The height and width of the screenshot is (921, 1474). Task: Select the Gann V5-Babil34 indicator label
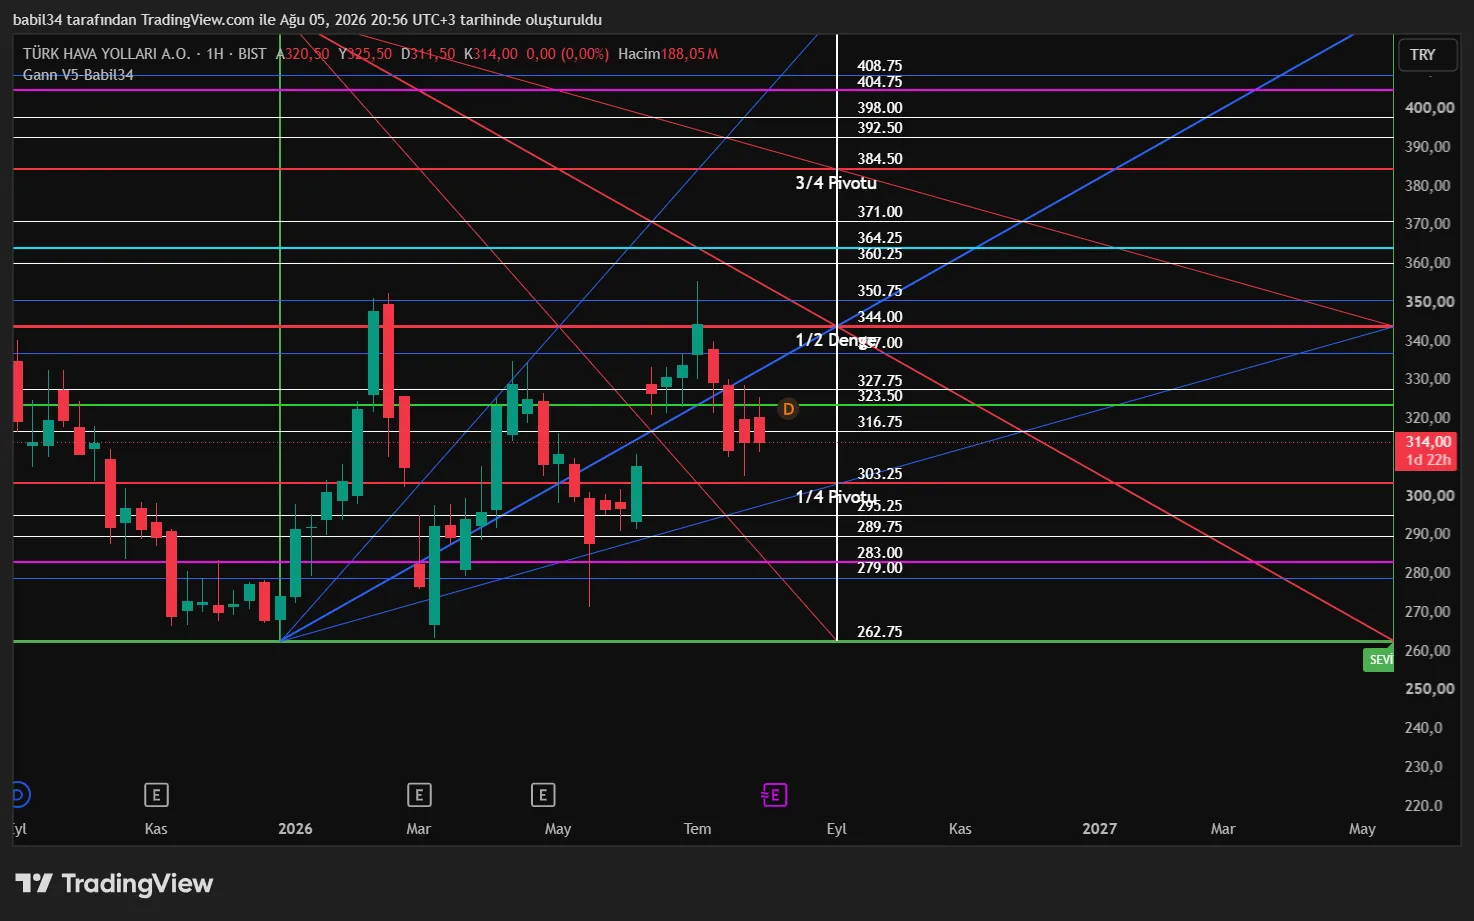click(78, 75)
